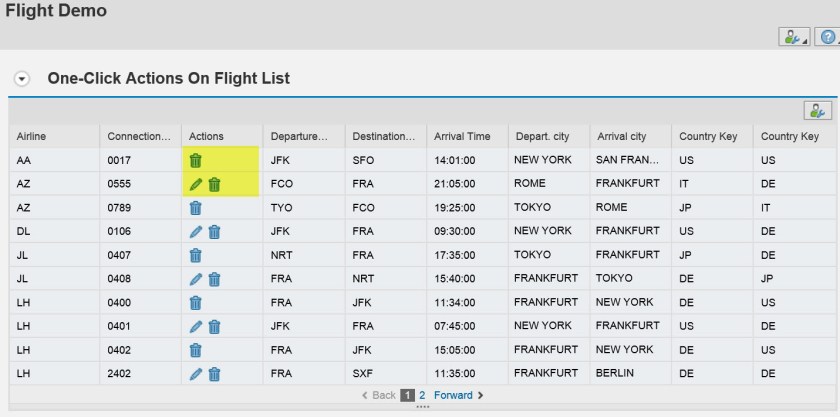840x417 pixels.
Task: Click Forward to next page
Action: 458,396
